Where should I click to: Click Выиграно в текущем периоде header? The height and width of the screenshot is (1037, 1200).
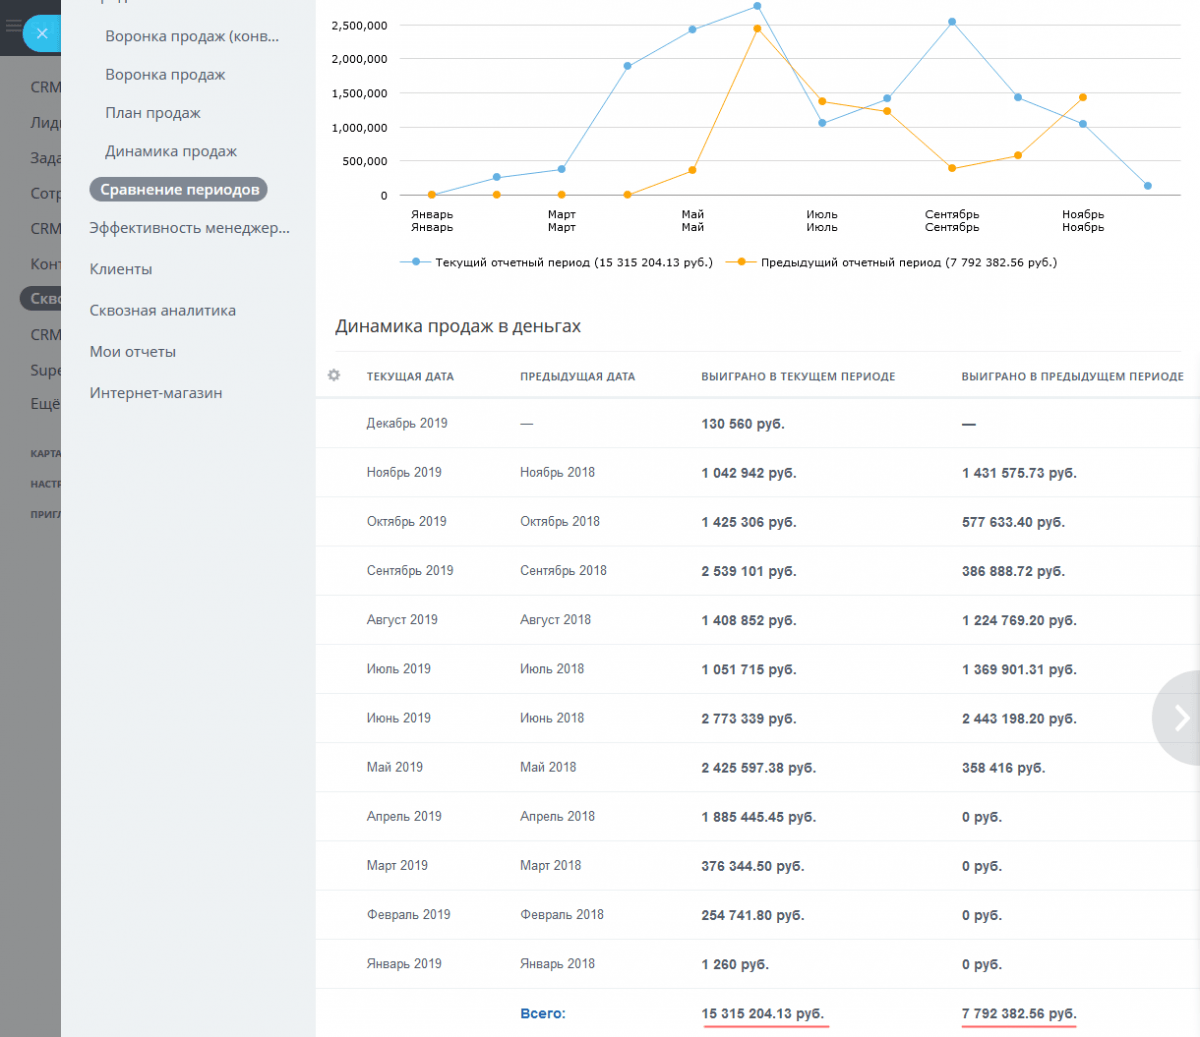coord(798,377)
